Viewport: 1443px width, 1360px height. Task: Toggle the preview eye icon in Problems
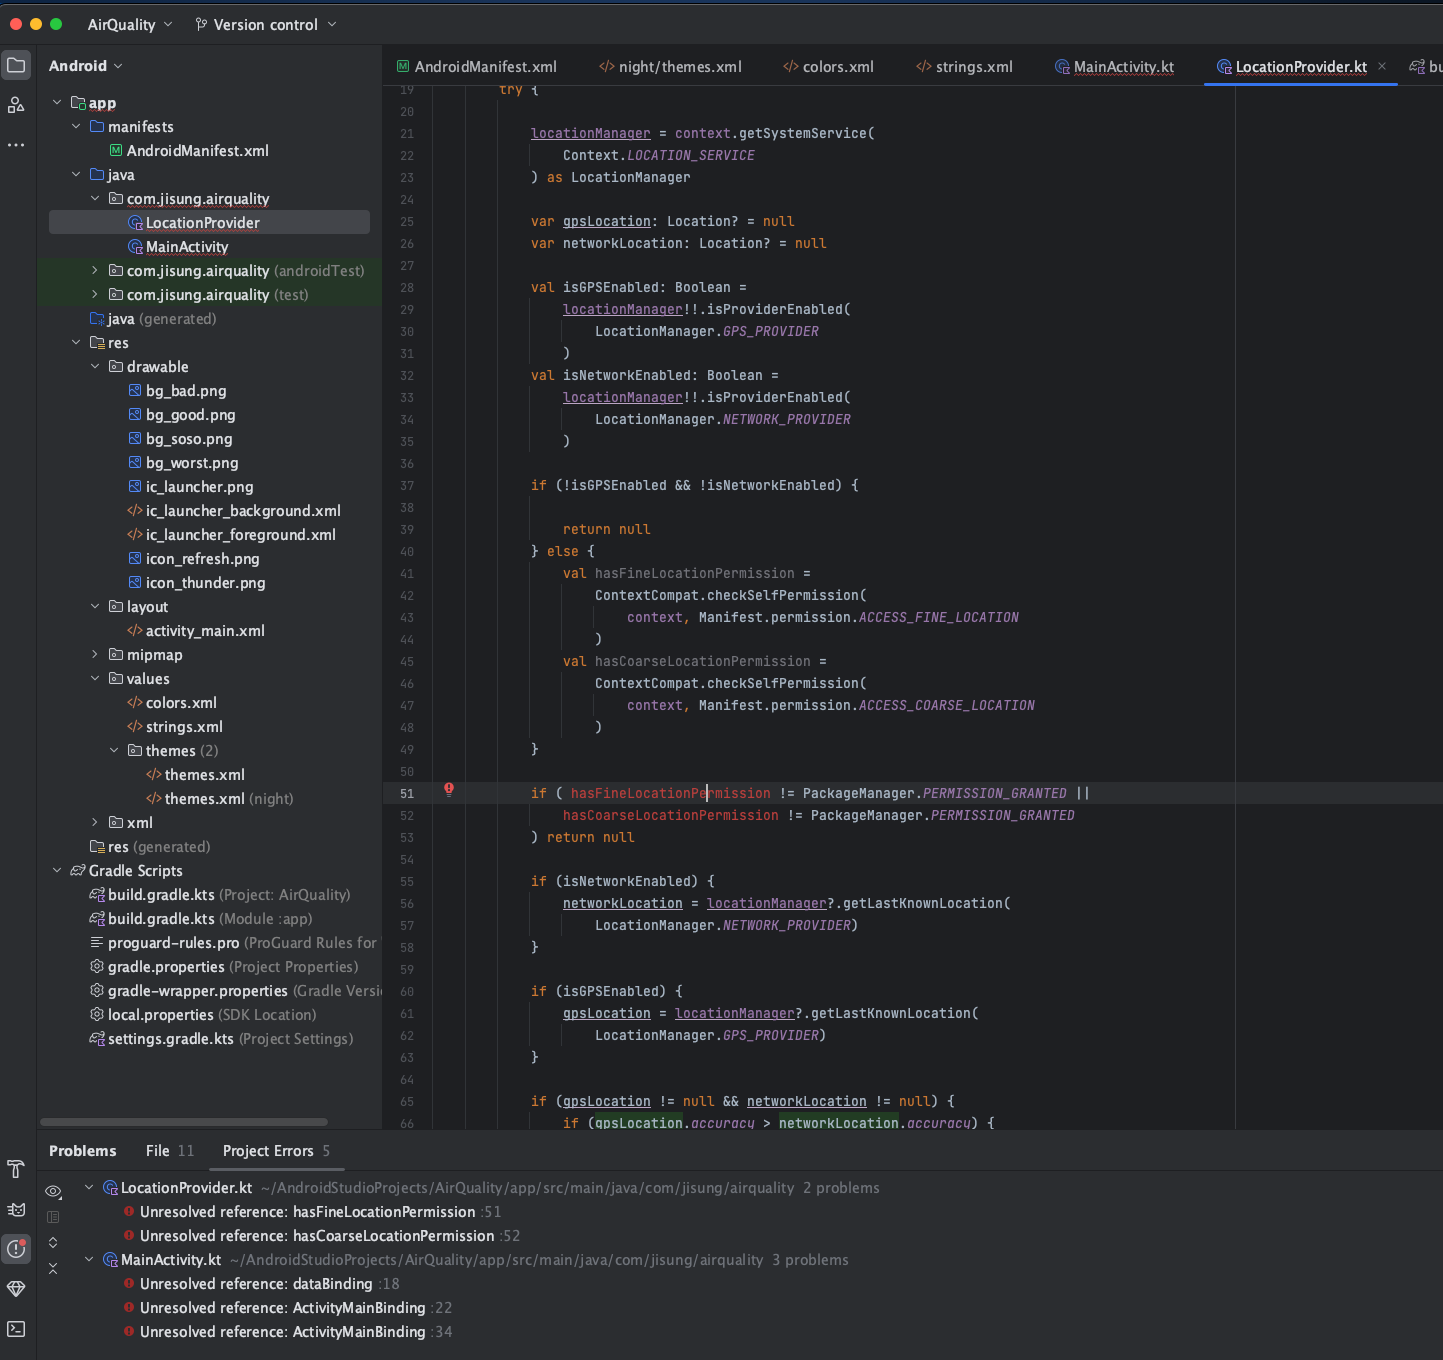coord(53,1191)
